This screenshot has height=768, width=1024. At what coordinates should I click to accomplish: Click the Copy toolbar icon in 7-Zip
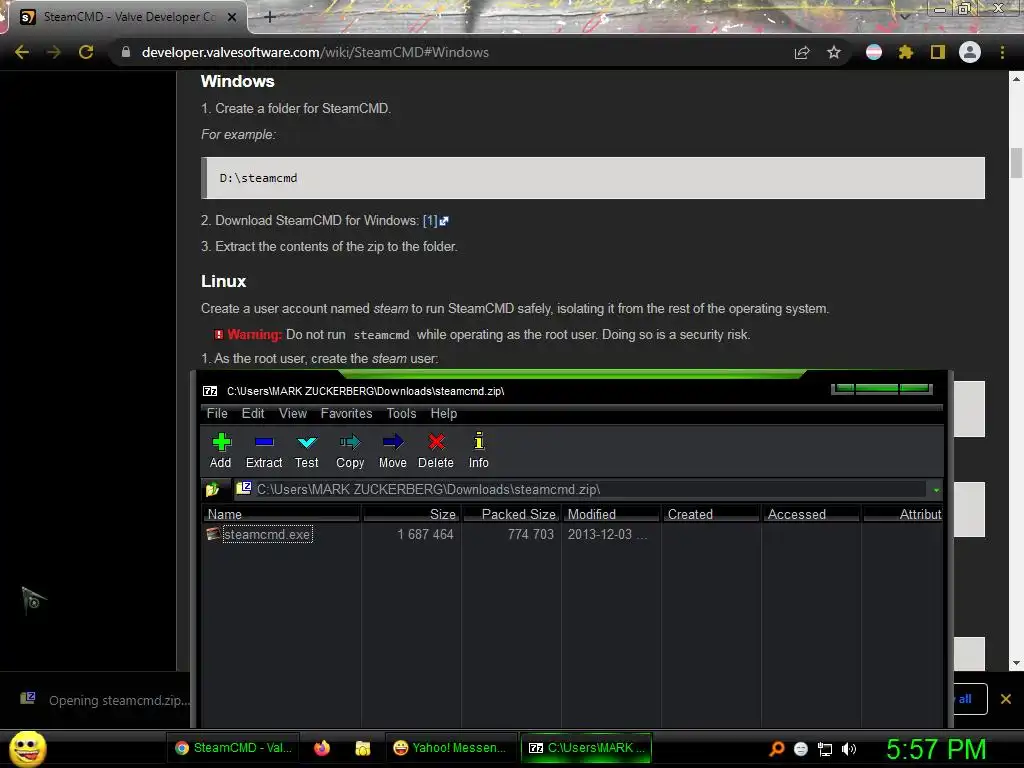(350, 451)
